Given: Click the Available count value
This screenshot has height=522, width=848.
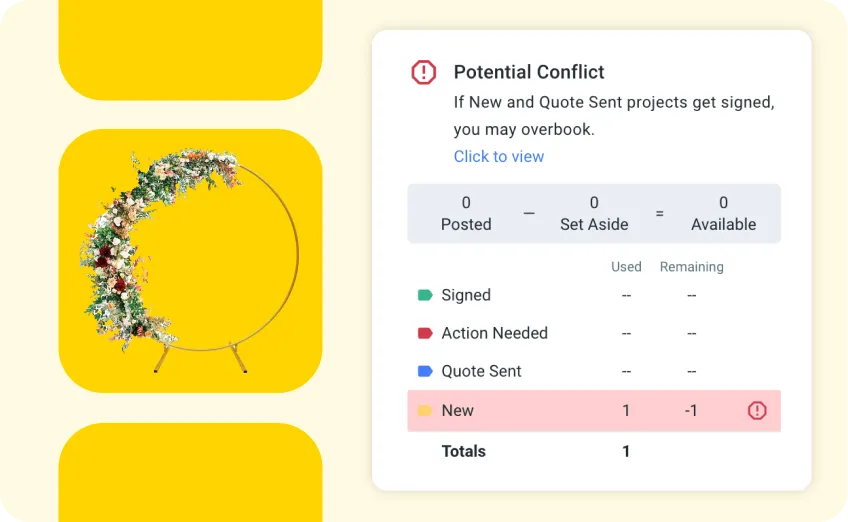Looking at the screenshot, I should 723,204.
